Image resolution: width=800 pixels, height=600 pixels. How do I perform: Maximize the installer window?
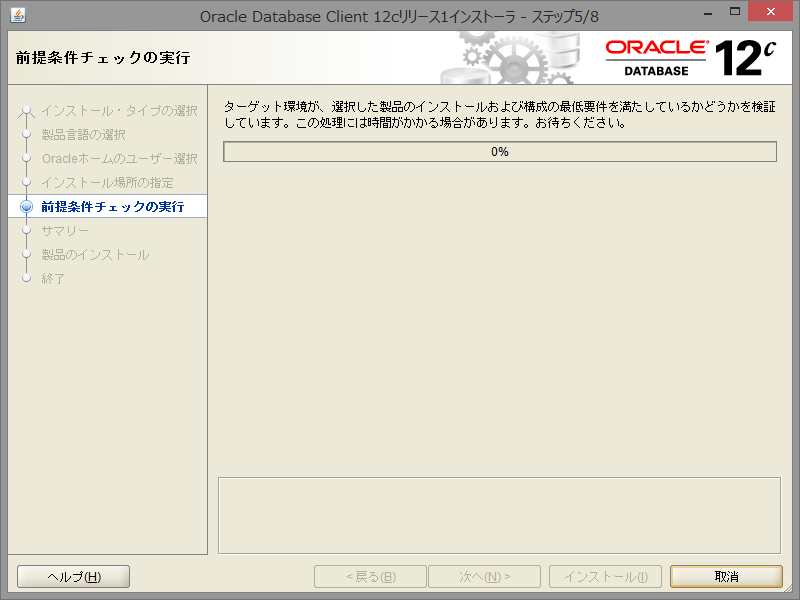(x=735, y=12)
